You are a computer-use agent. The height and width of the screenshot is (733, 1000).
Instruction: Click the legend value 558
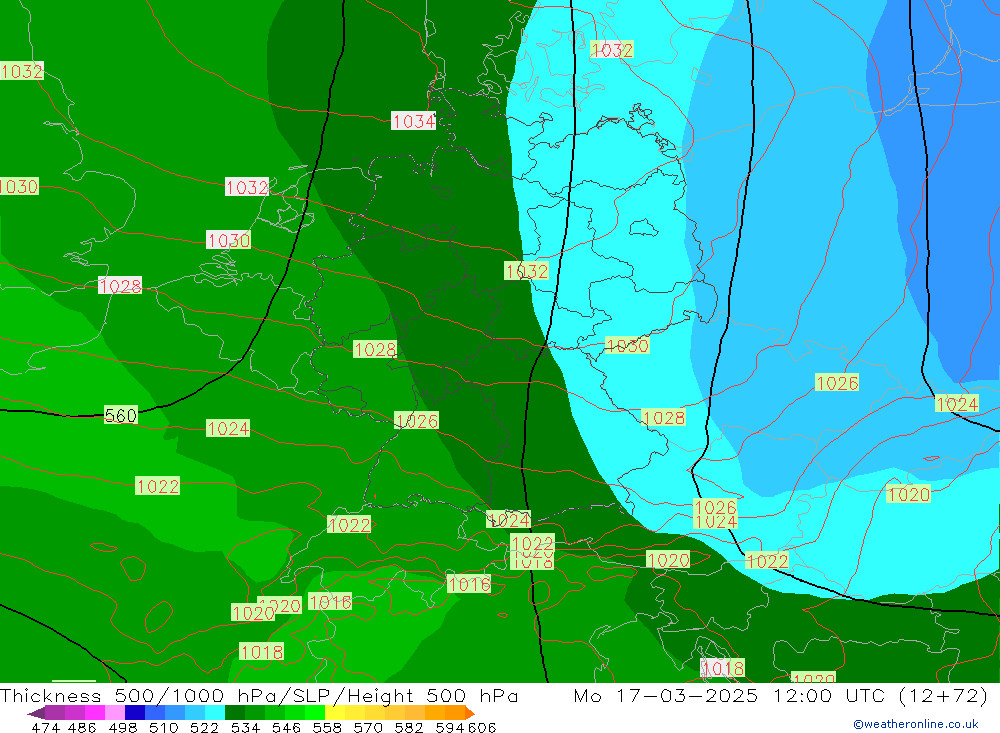(327, 727)
